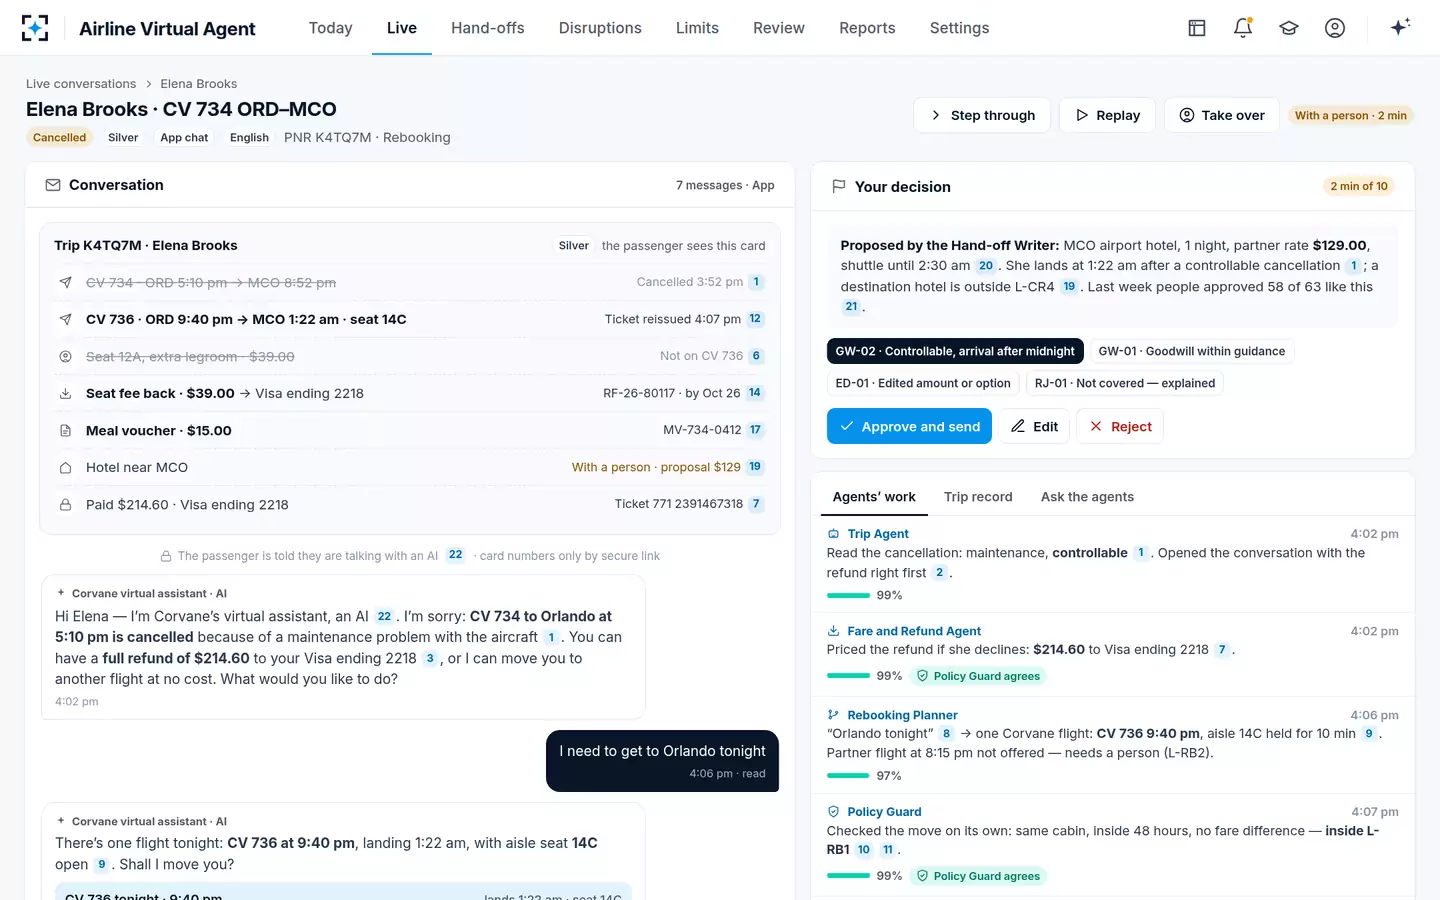Image resolution: width=1440 pixels, height=900 pixels.
Task: Approve and send the proposal
Action: pos(909,426)
